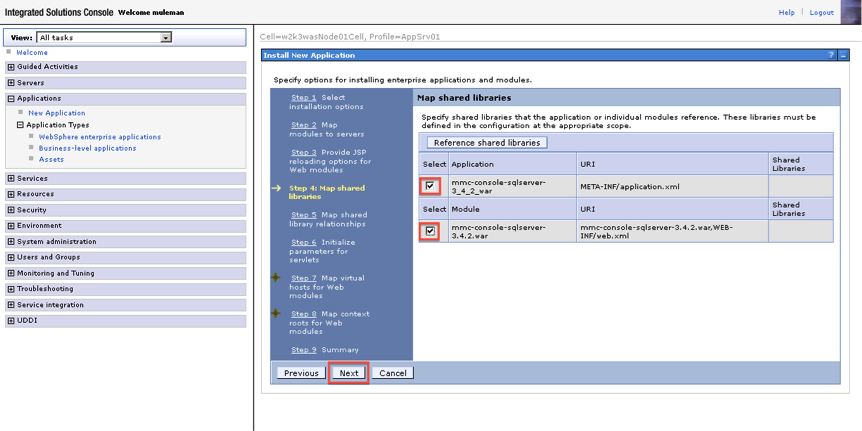Open help icon in Install New Application header

831,55
